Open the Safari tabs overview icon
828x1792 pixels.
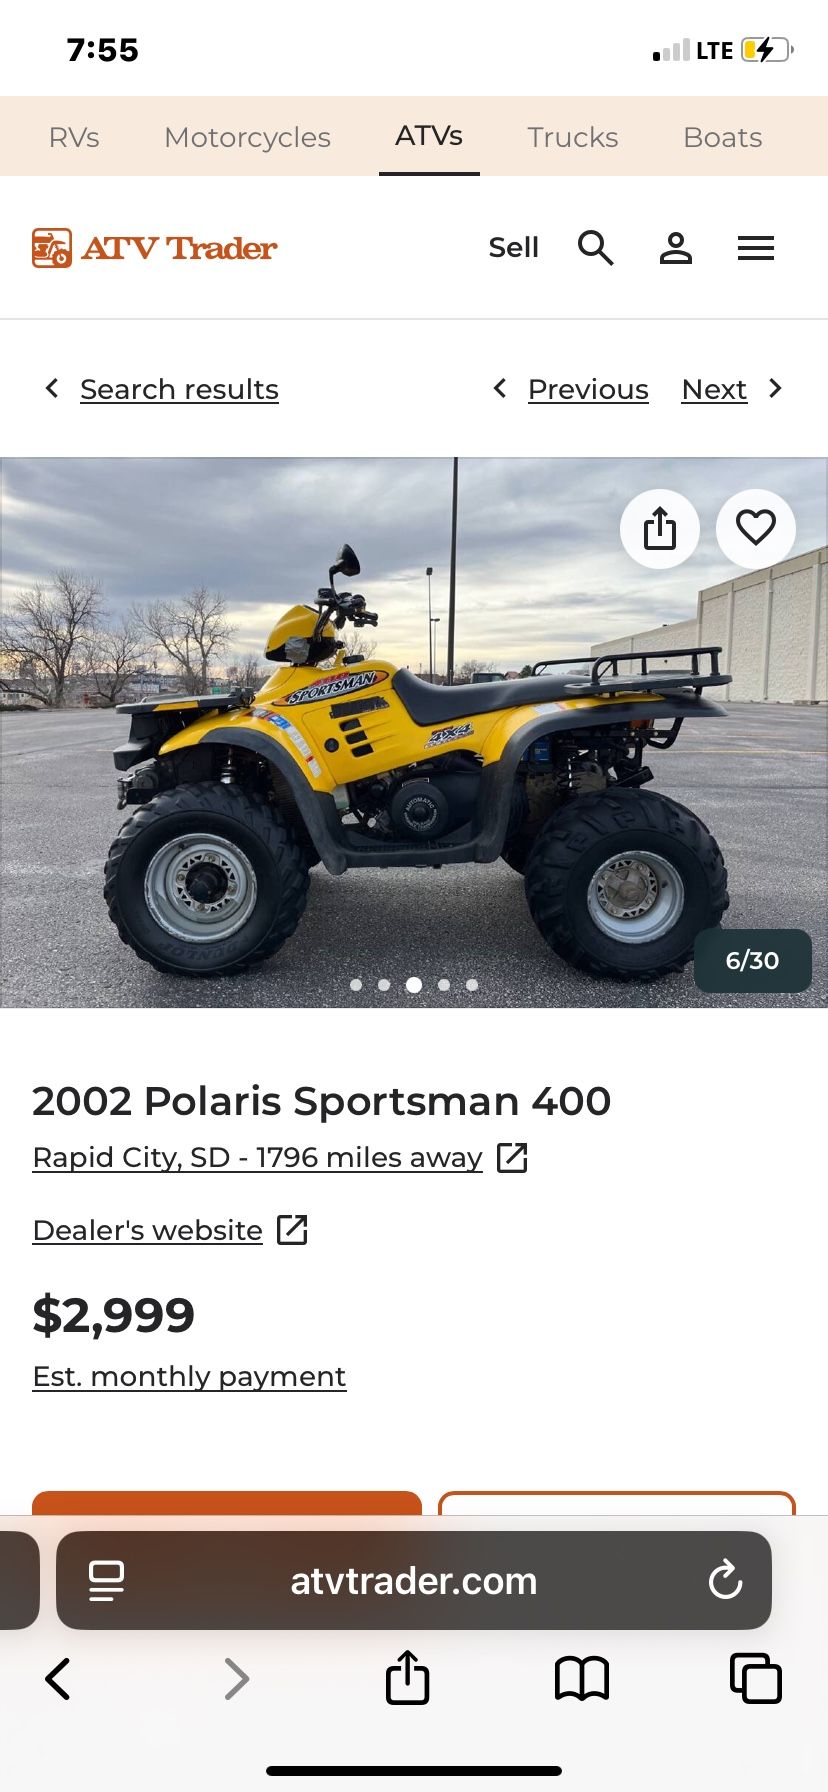pos(756,1679)
